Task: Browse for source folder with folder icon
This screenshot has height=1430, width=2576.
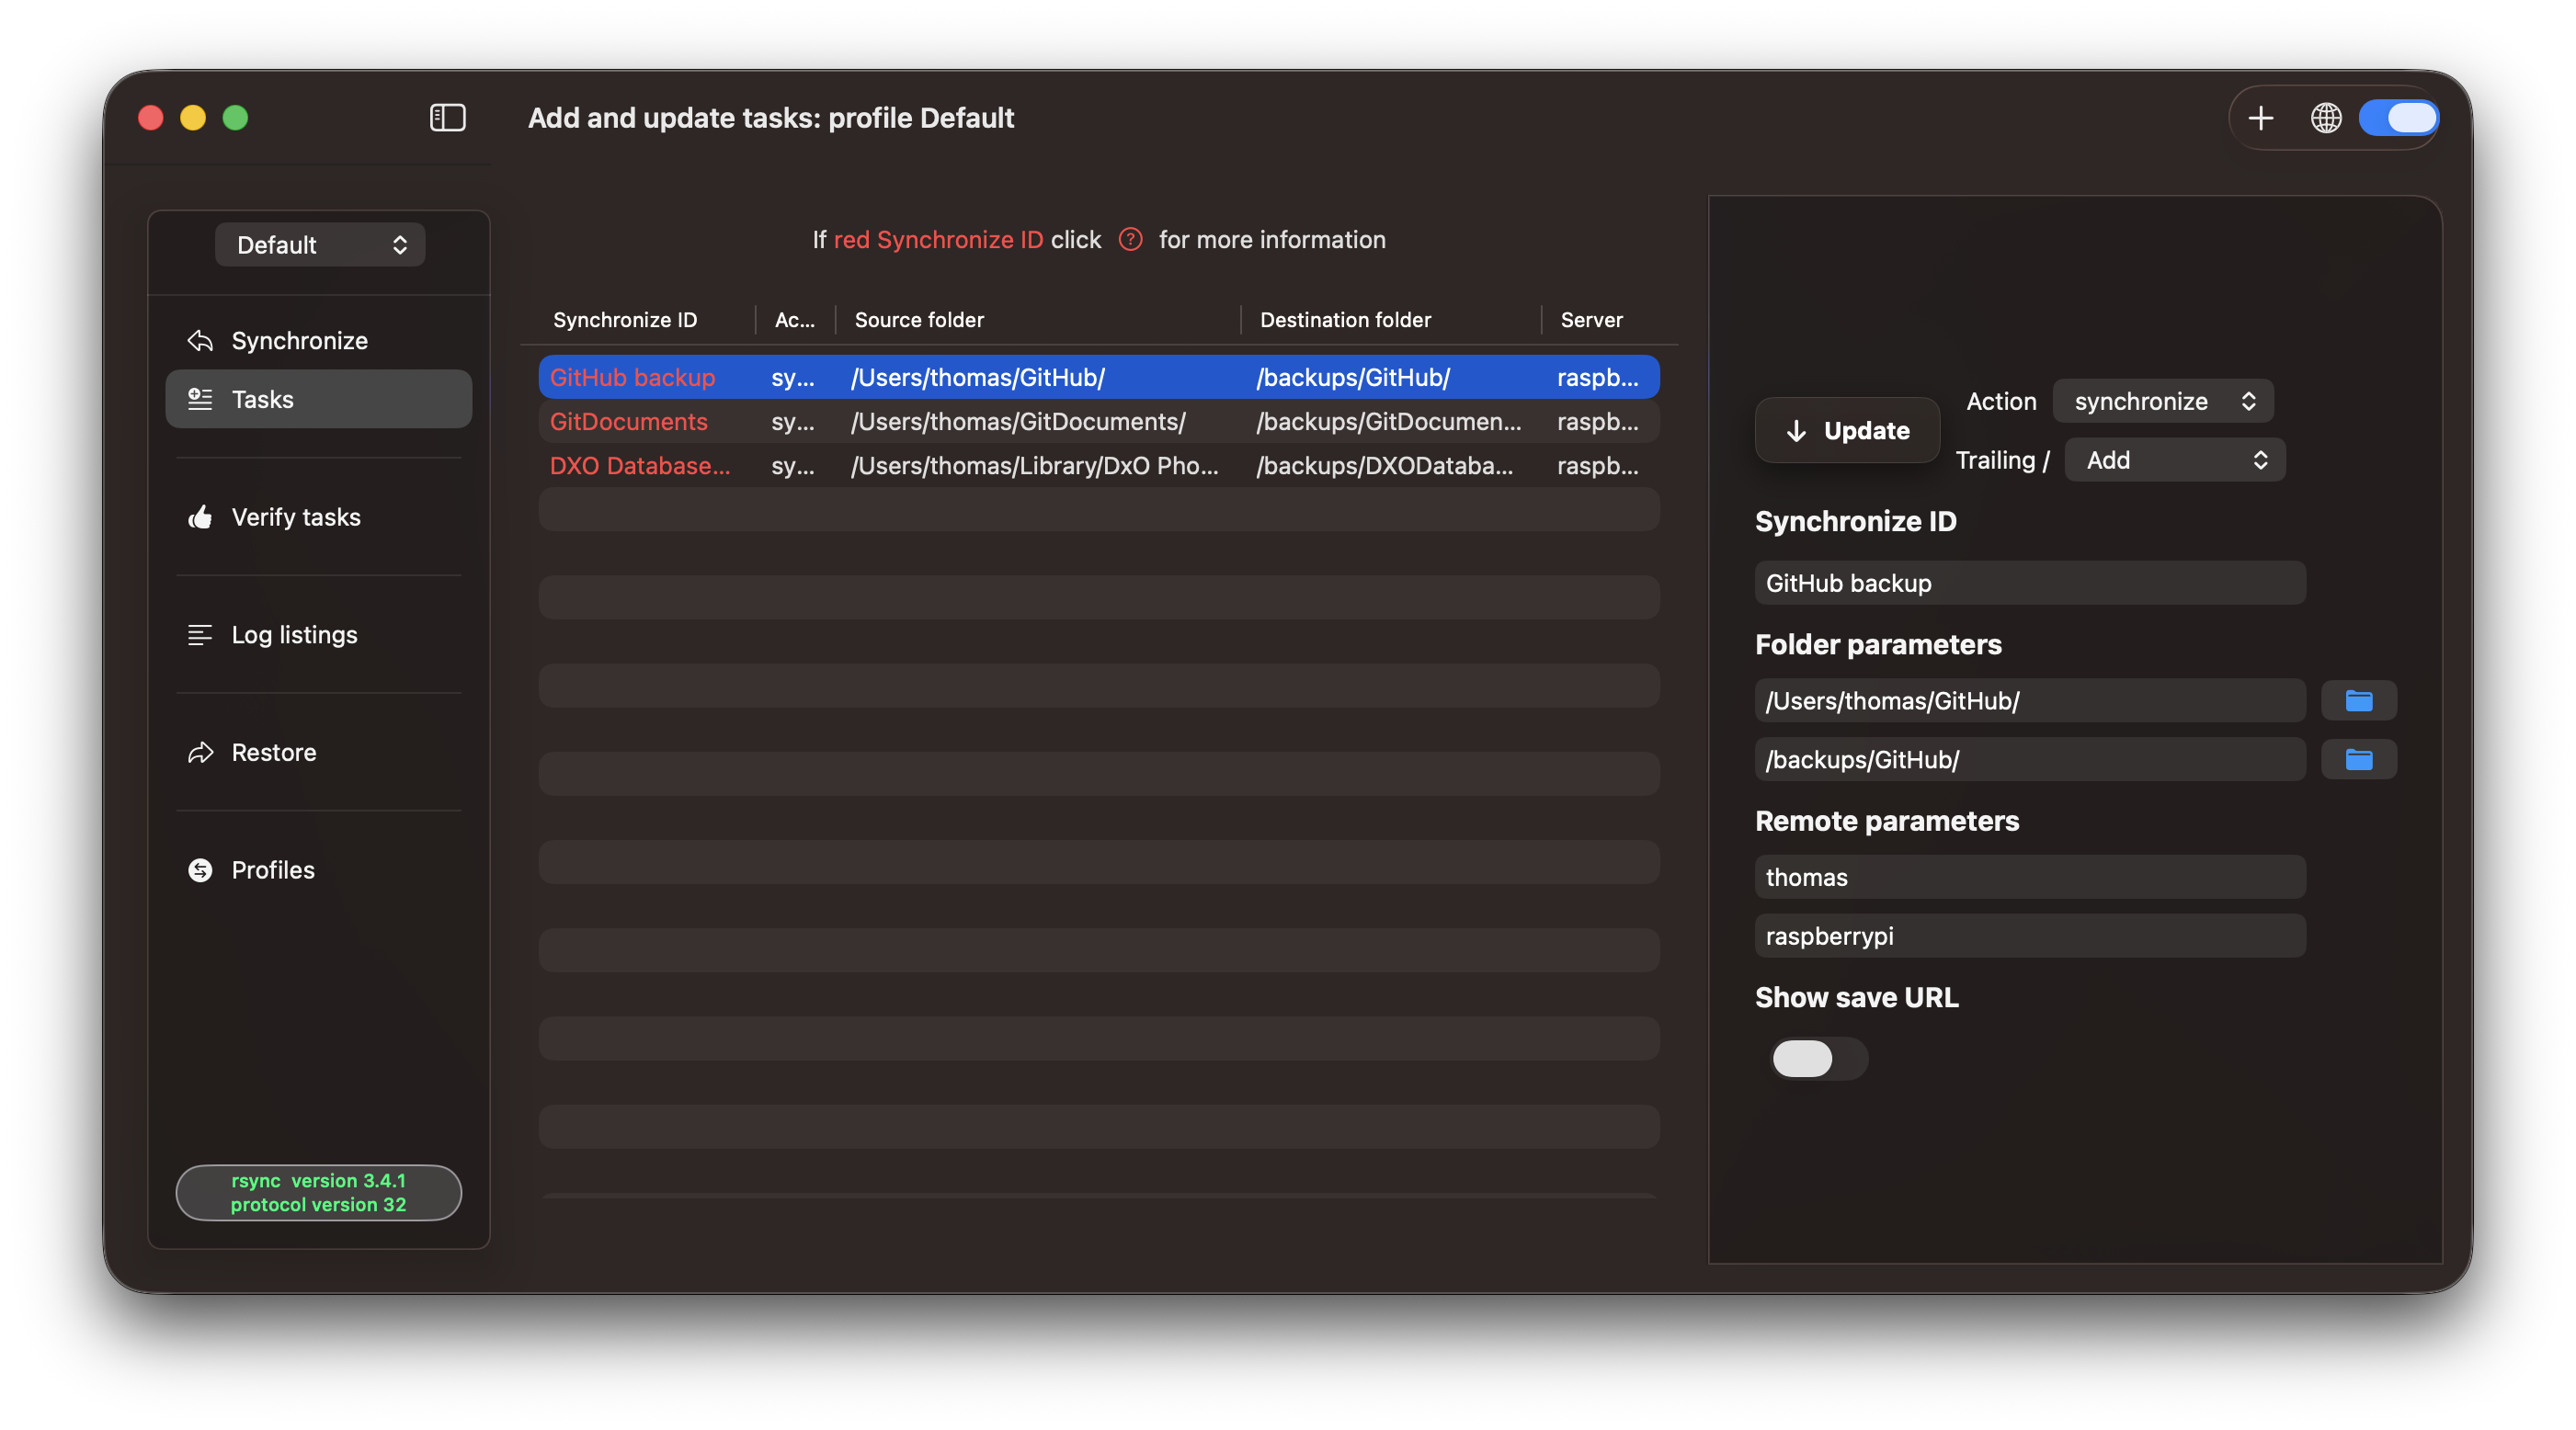Action: pos(2358,701)
